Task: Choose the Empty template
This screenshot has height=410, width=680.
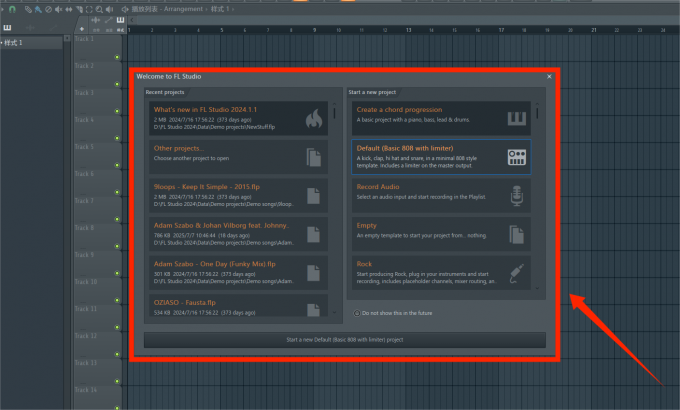Action: (441, 234)
